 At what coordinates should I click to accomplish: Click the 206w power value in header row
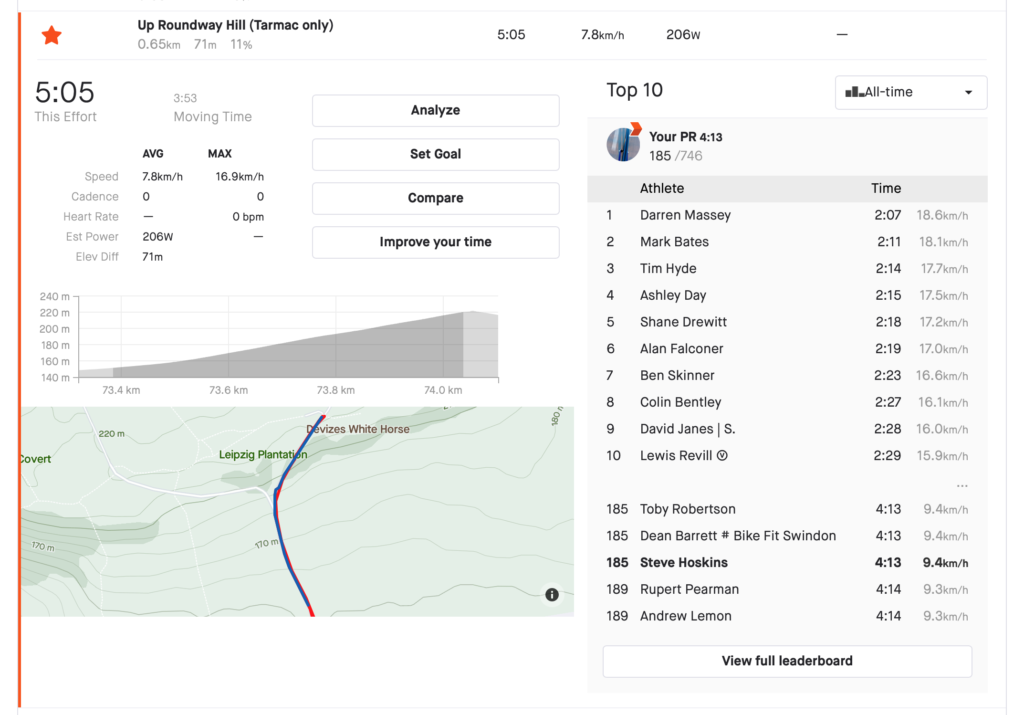pyautogui.click(x=683, y=35)
